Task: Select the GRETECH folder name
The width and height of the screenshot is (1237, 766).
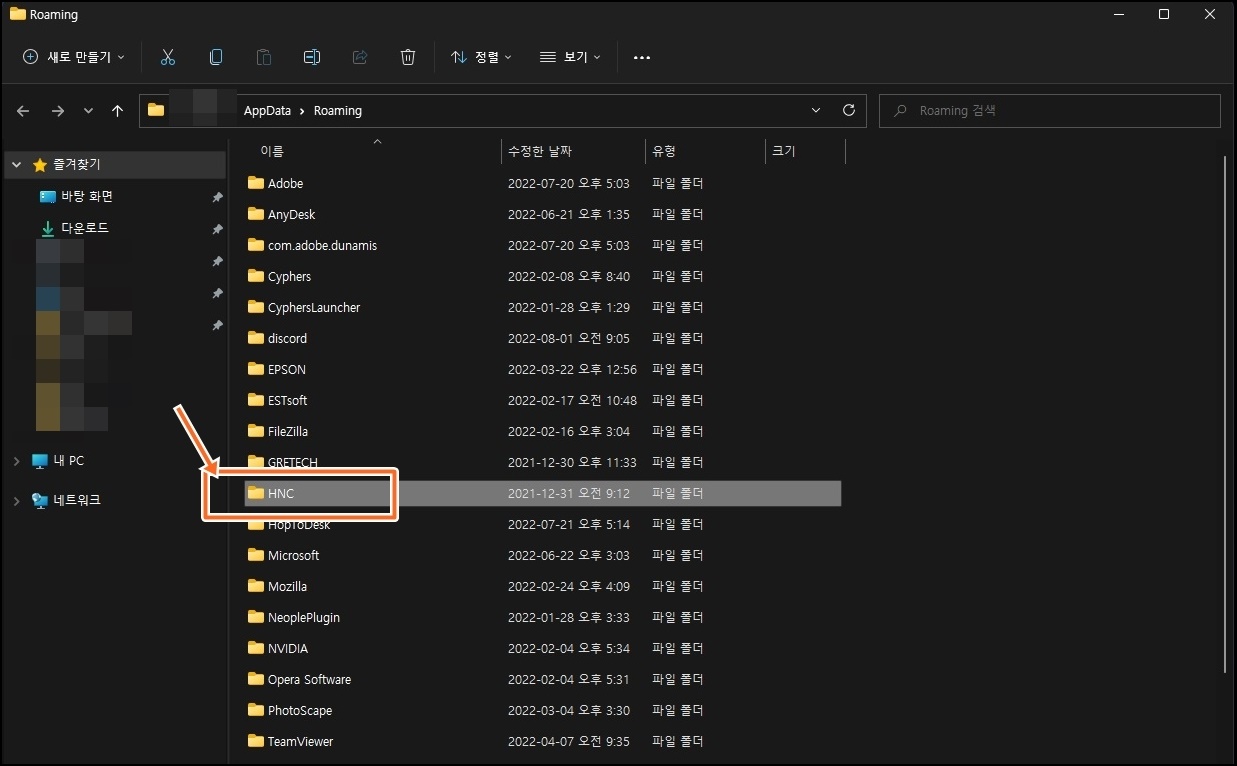Action: 293,462
